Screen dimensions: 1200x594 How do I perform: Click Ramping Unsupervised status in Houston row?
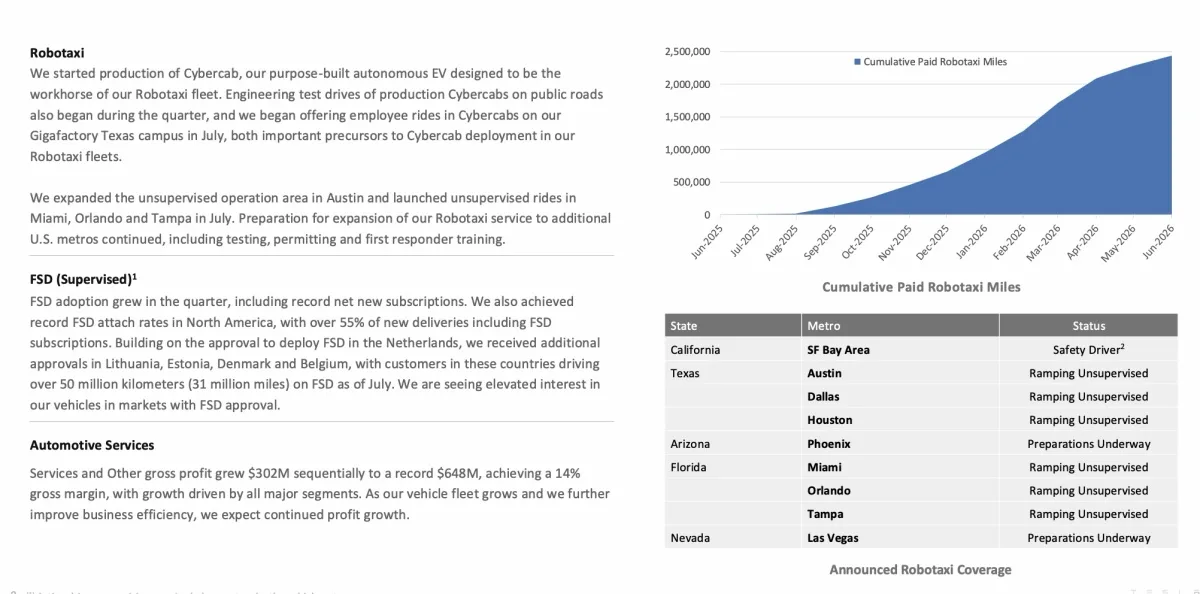coord(1088,420)
